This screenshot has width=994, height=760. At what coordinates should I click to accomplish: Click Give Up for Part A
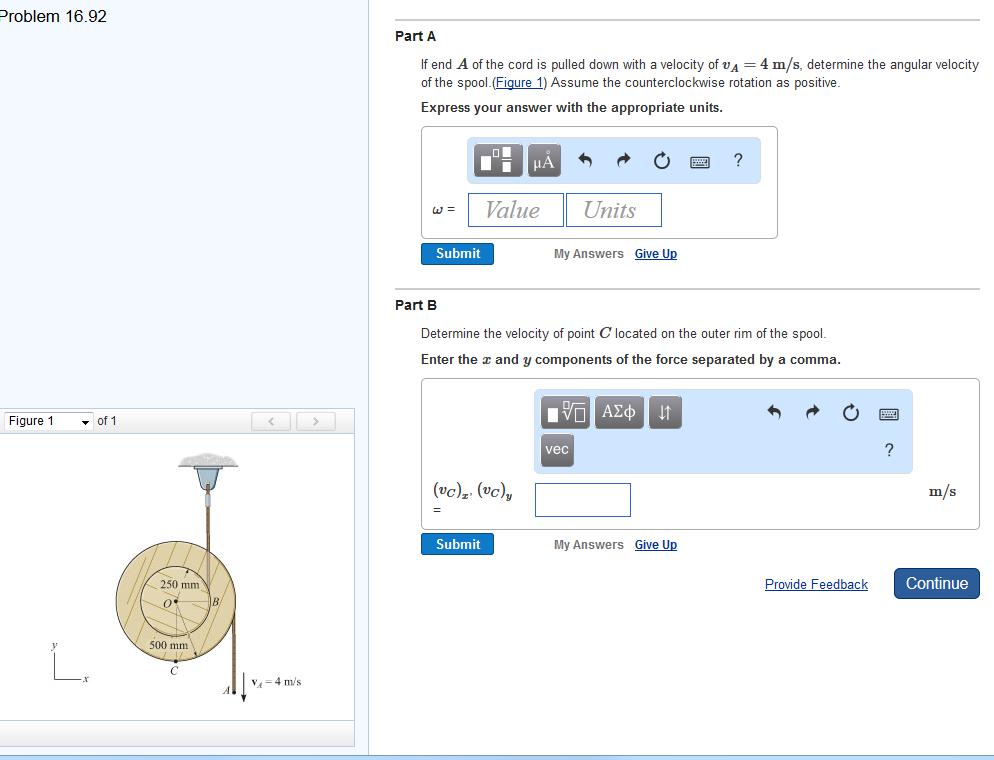pos(655,253)
